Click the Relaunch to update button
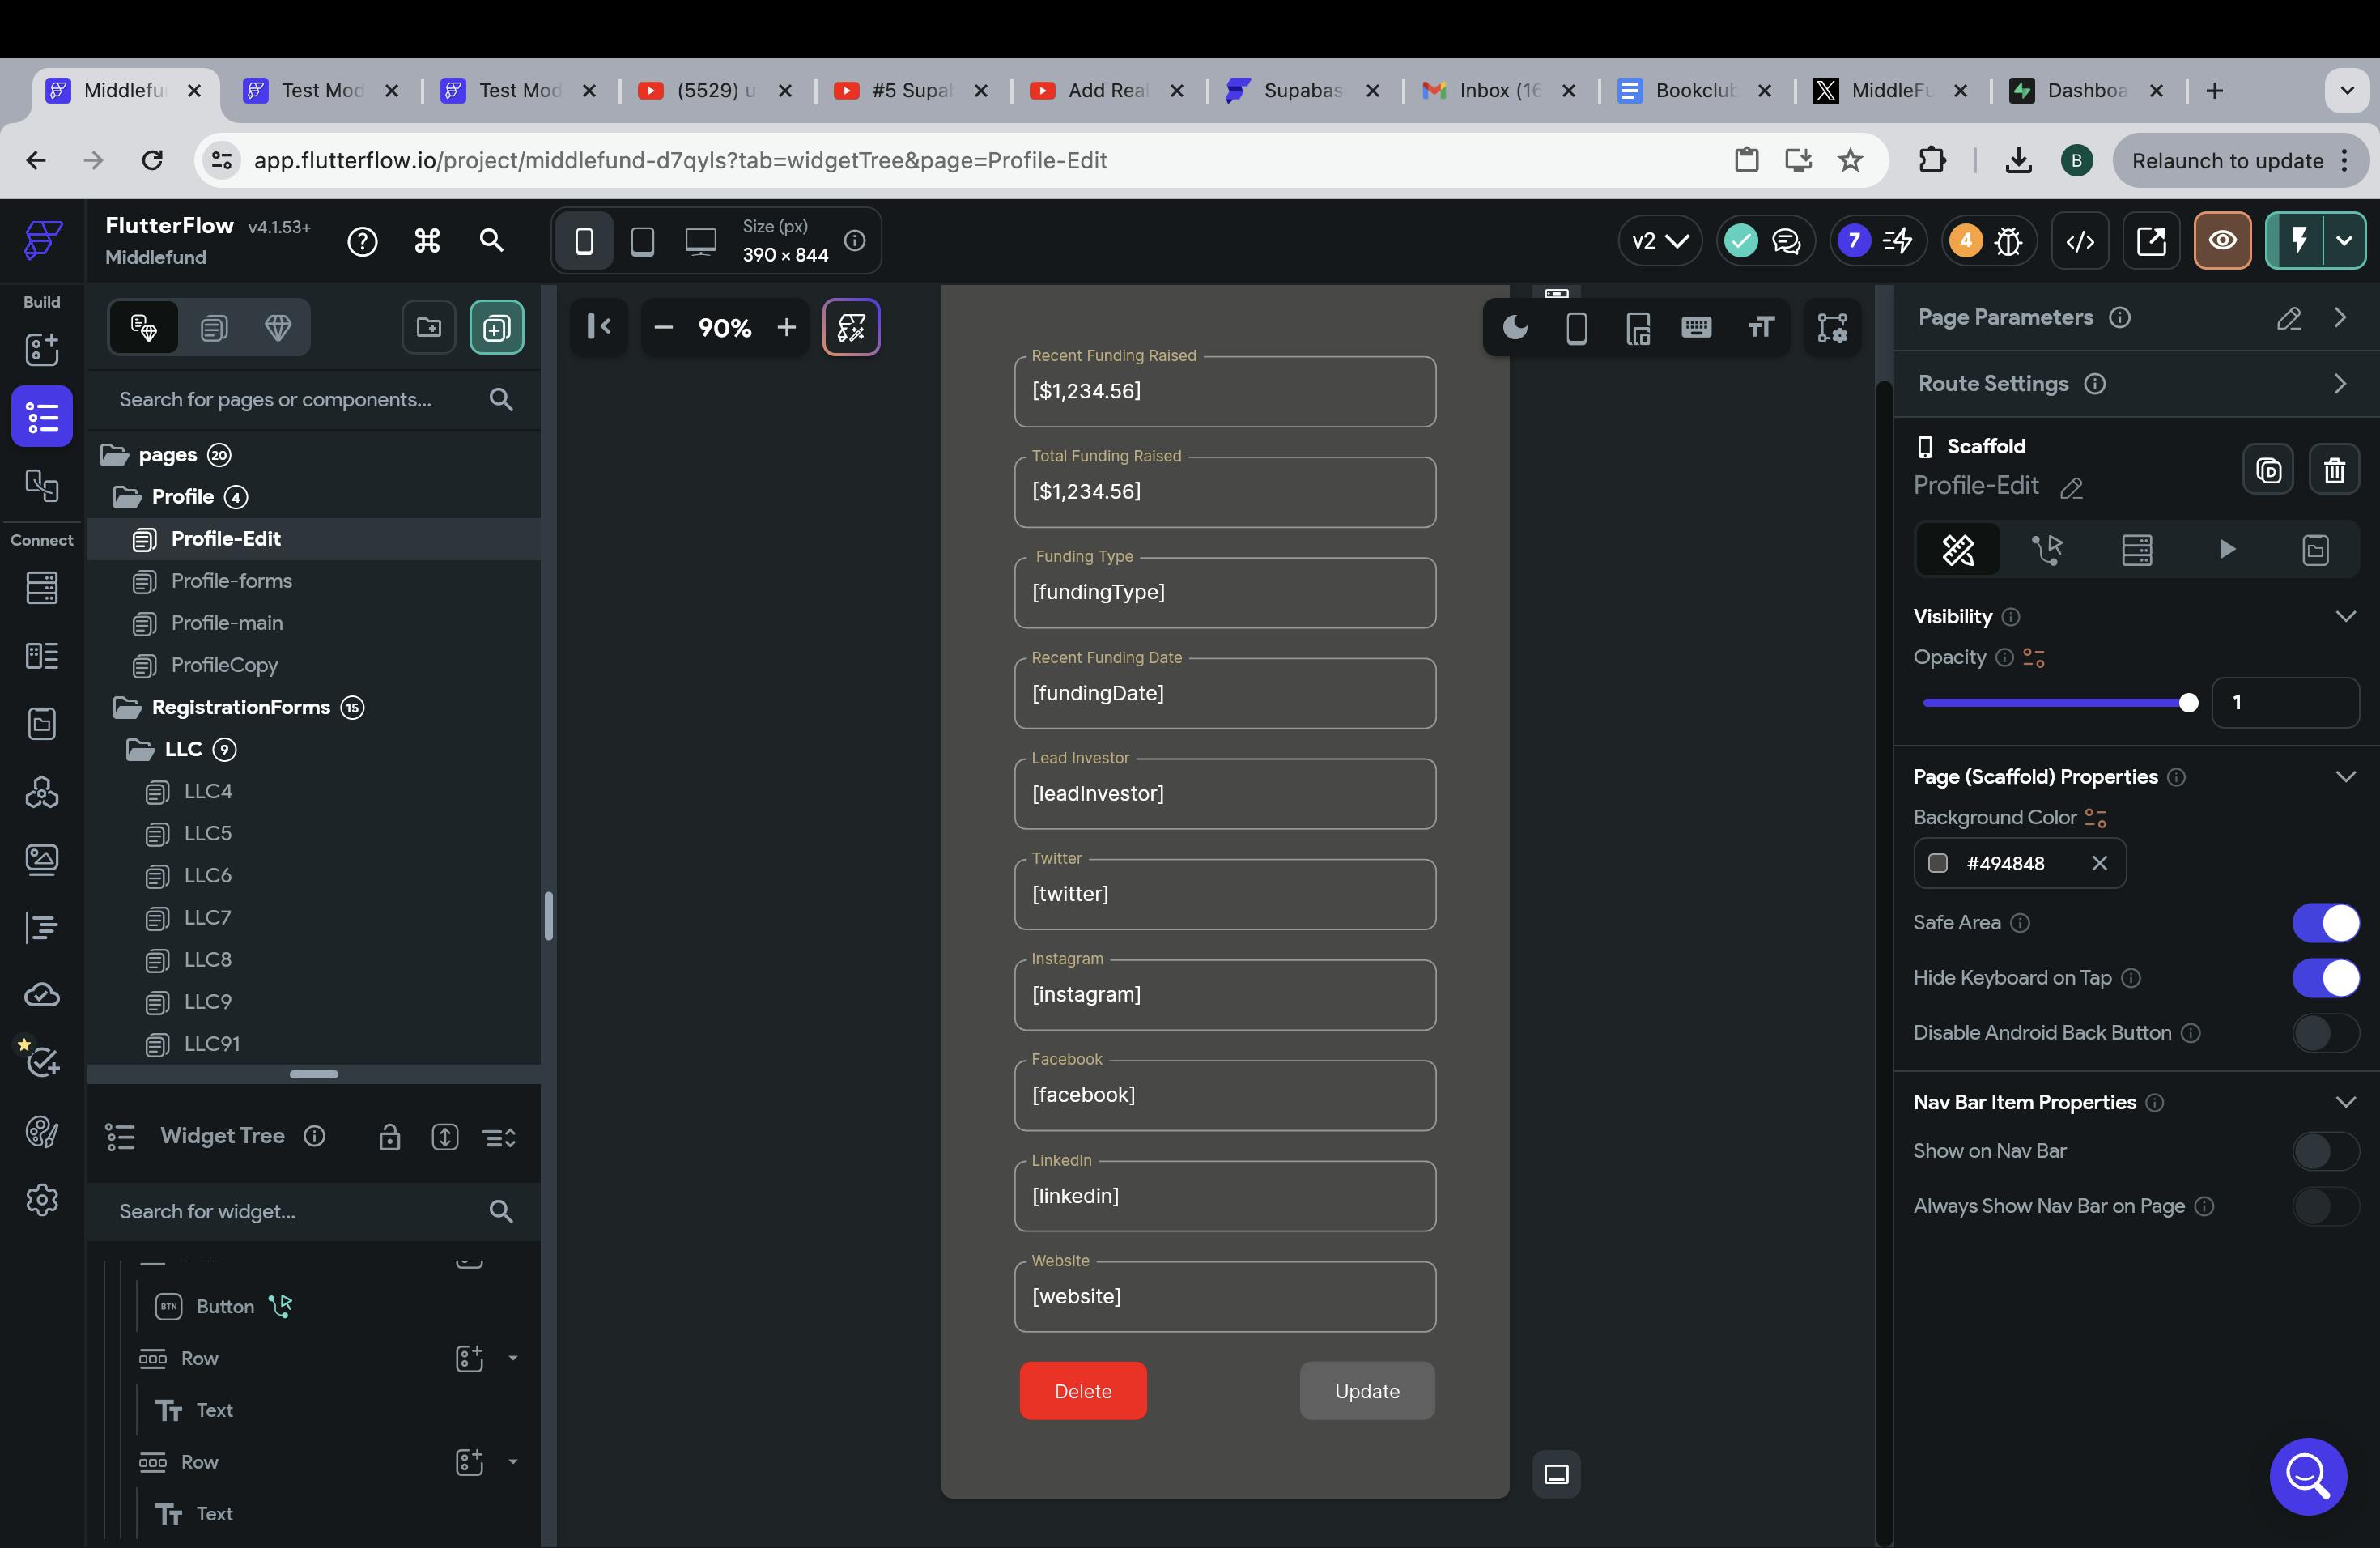 (x=2227, y=161)
